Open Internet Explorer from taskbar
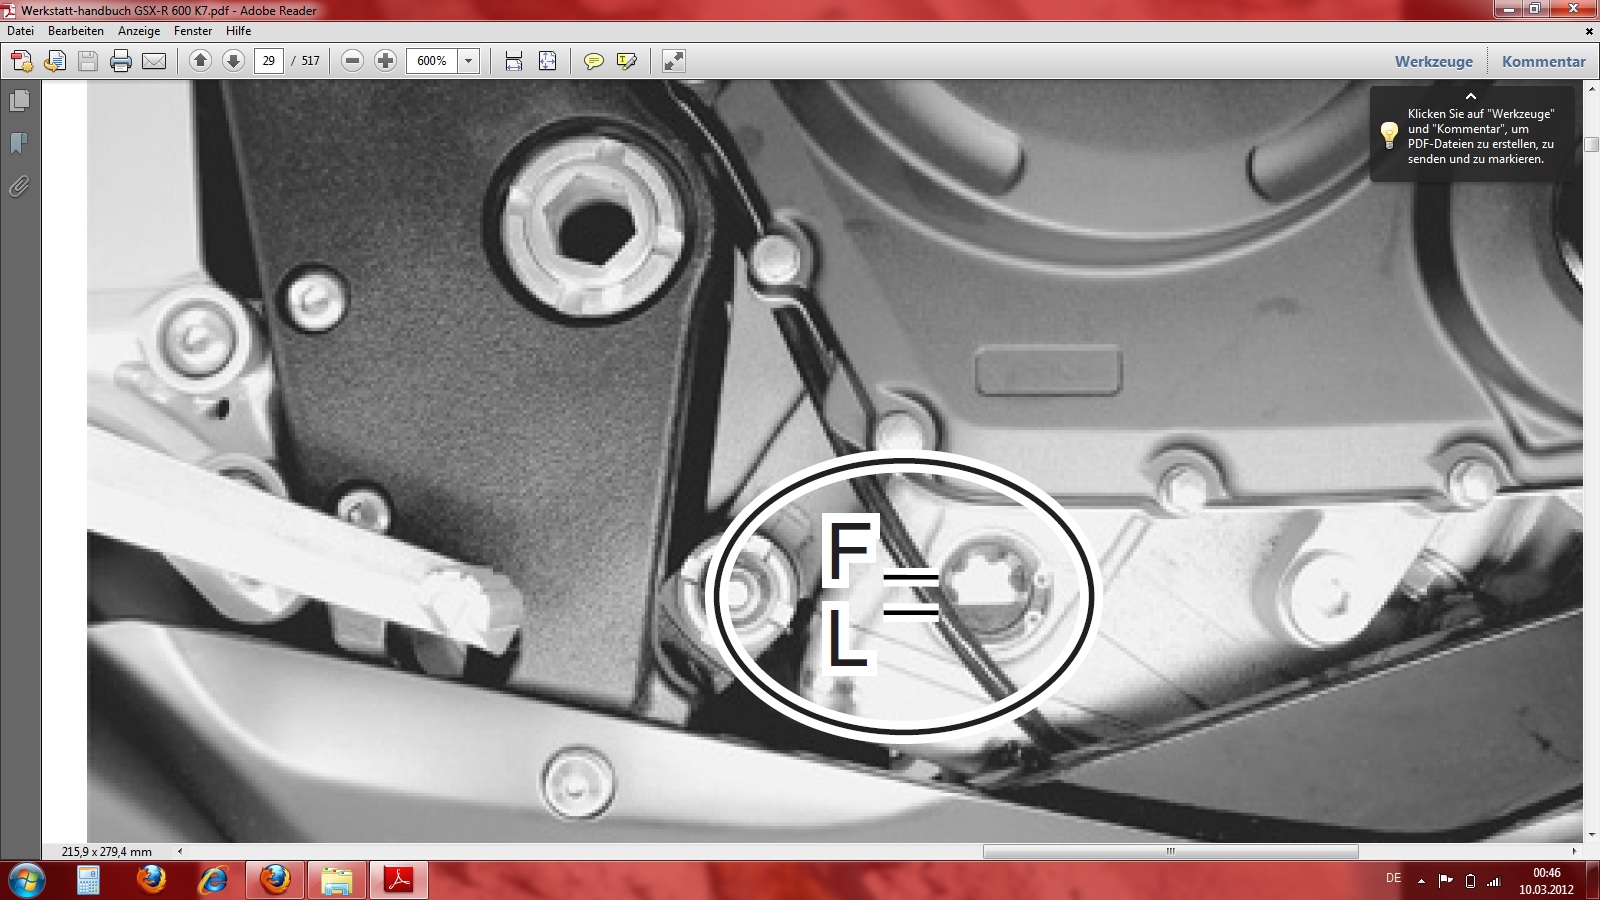The width and height of the screenshot is (1600, 900). coord(212,881)
